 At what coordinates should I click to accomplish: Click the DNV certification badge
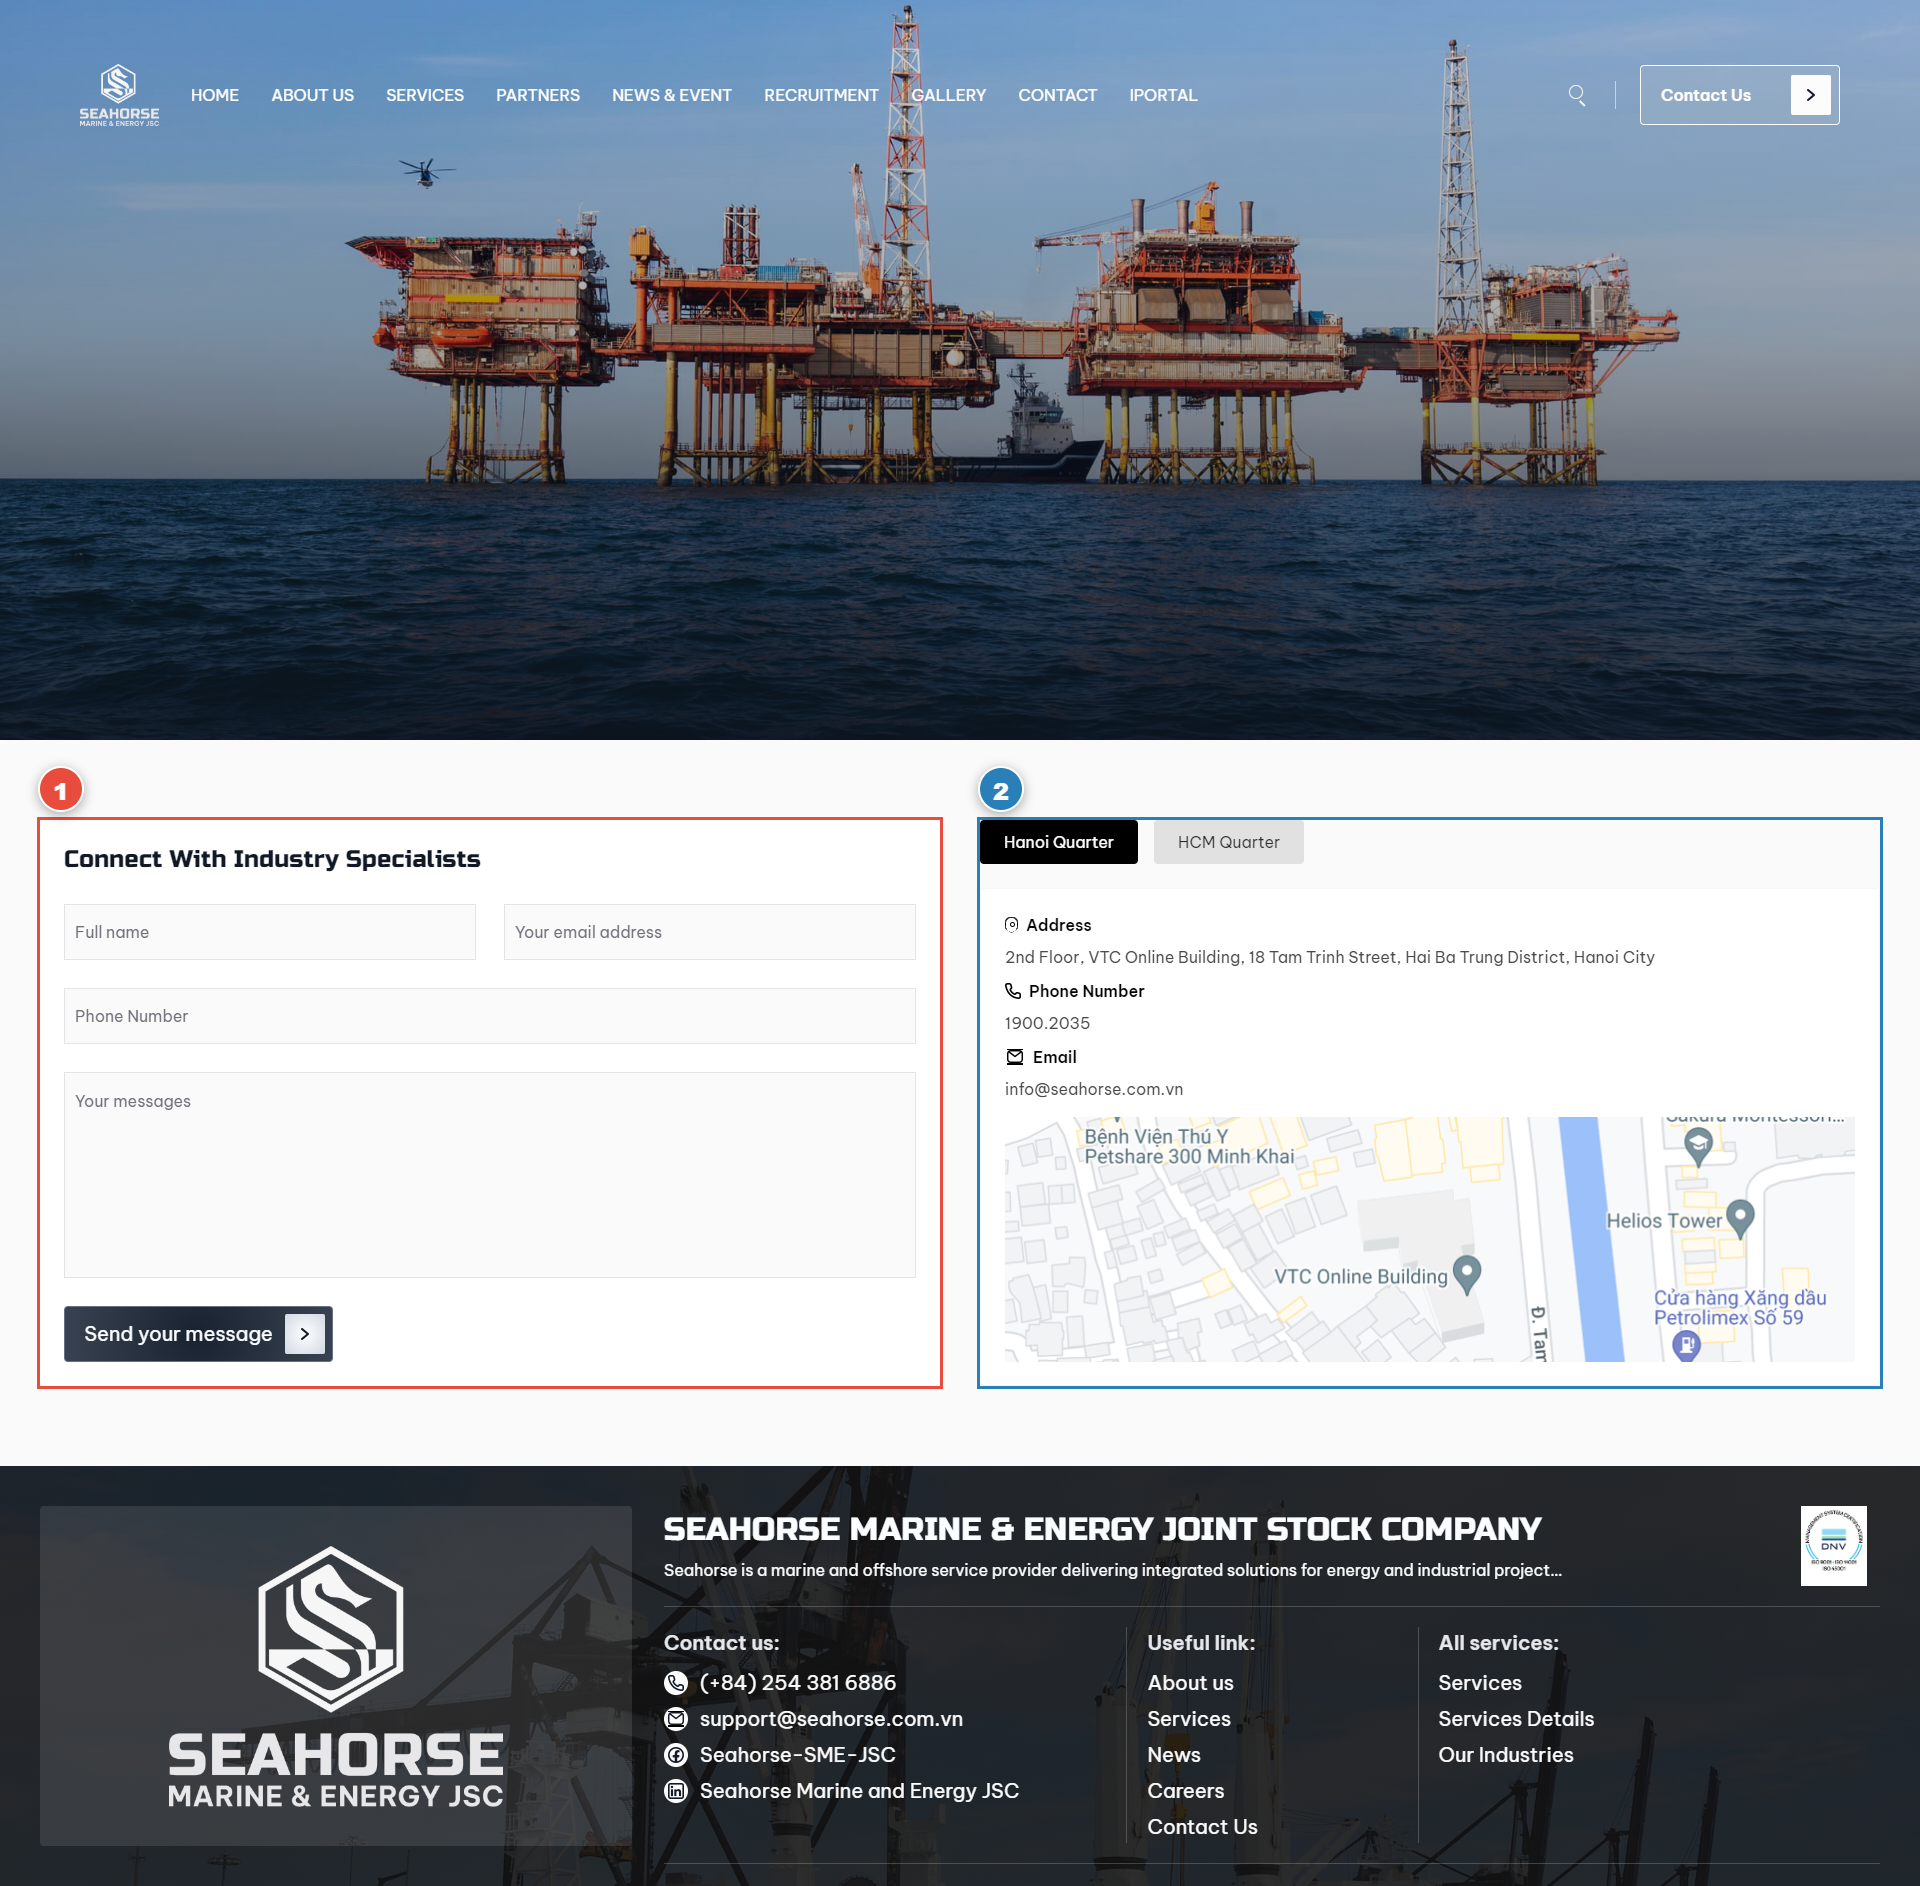[x=1834, y=1546]
